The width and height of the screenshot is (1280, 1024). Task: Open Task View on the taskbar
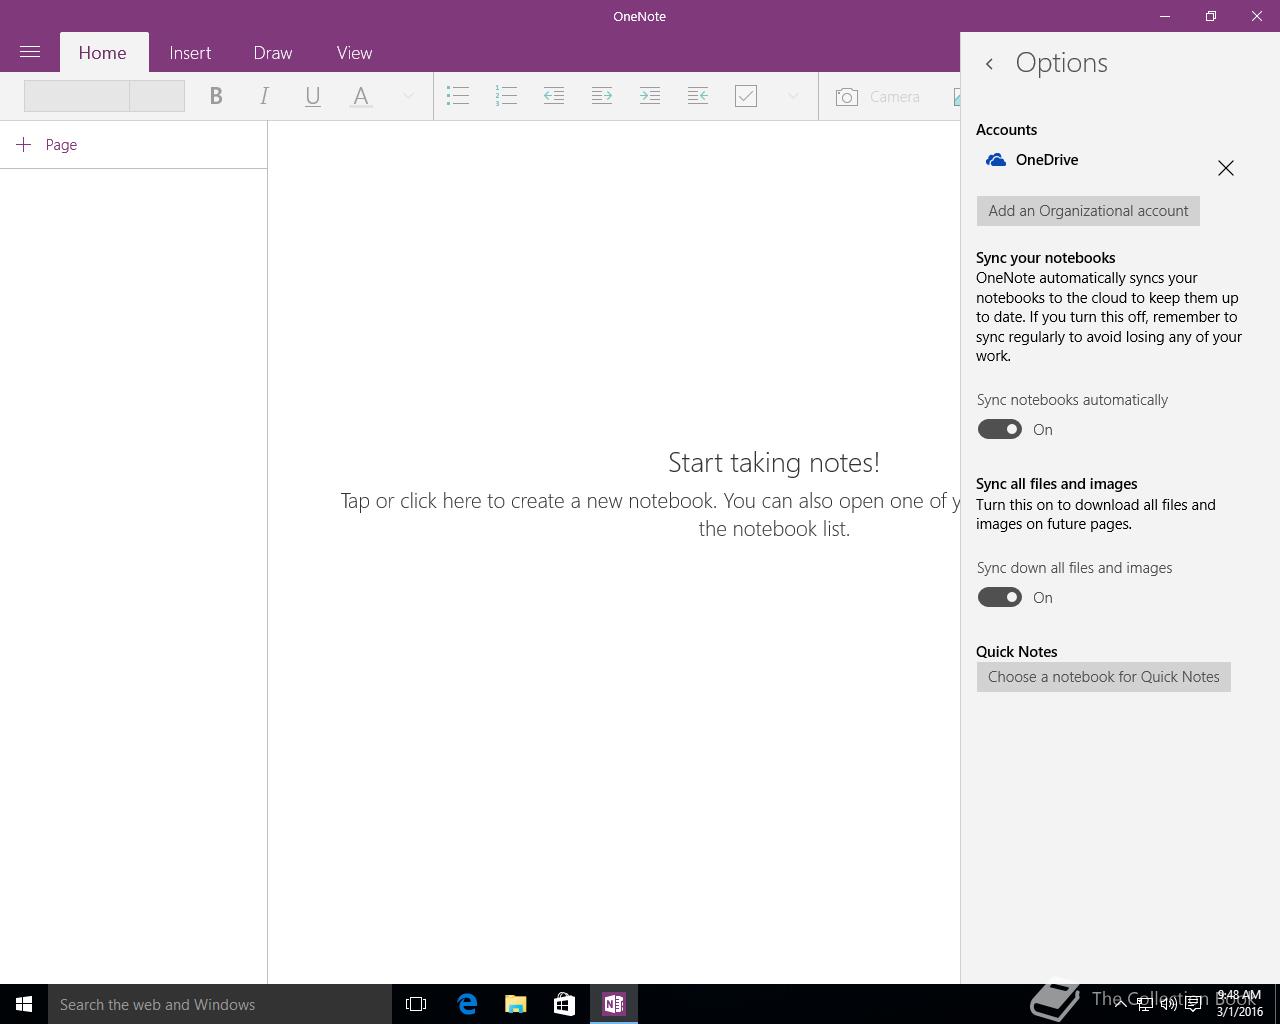pos(416,1004)
